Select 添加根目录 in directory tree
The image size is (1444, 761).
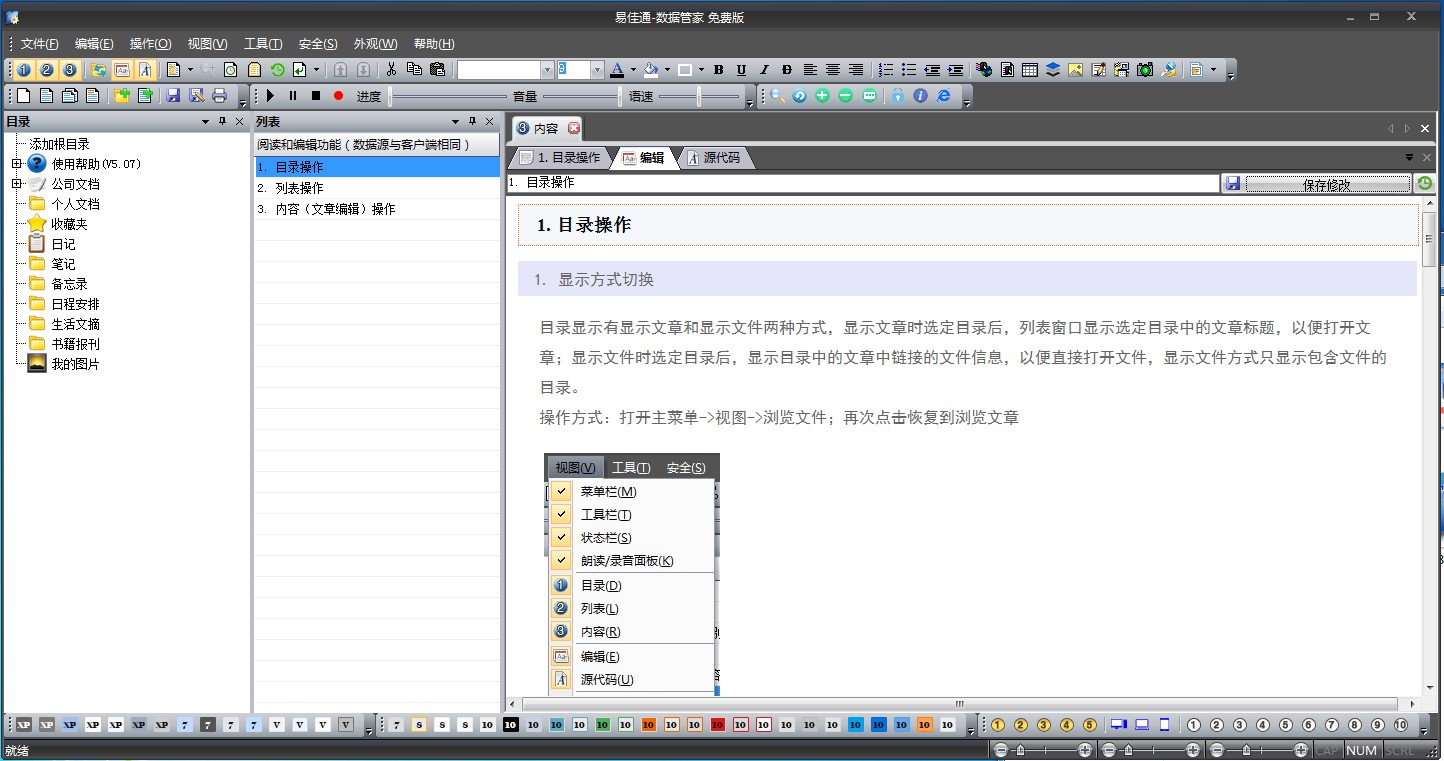(x=59, y=144)
